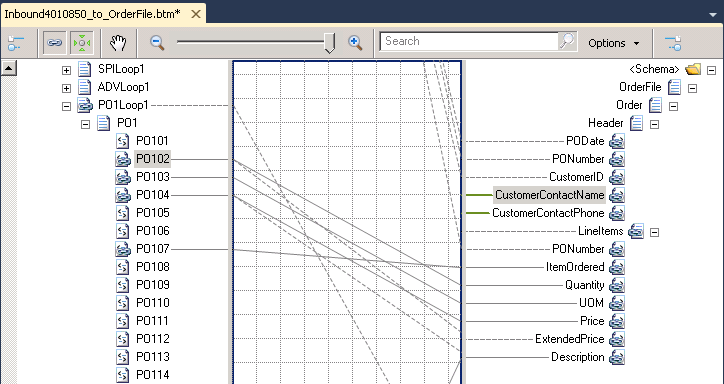This screenshot has width=724, height=384.
Task: Expand the ADVLoop1 node
Action: pos(66,88)
